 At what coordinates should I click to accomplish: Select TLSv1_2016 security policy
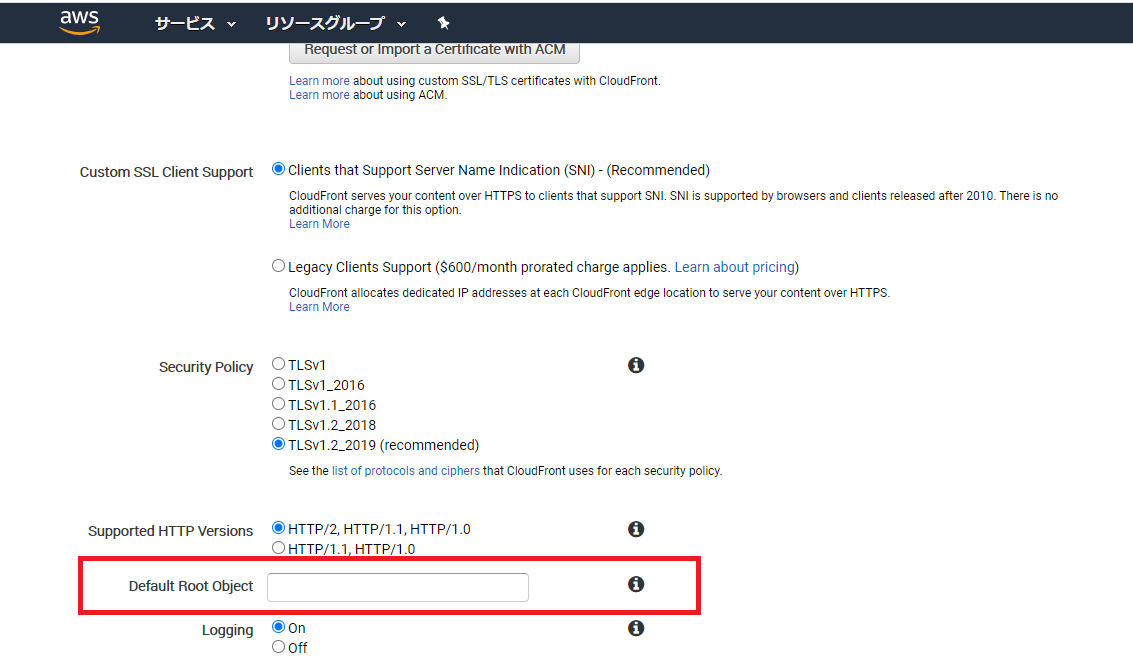tap(278, 384)
